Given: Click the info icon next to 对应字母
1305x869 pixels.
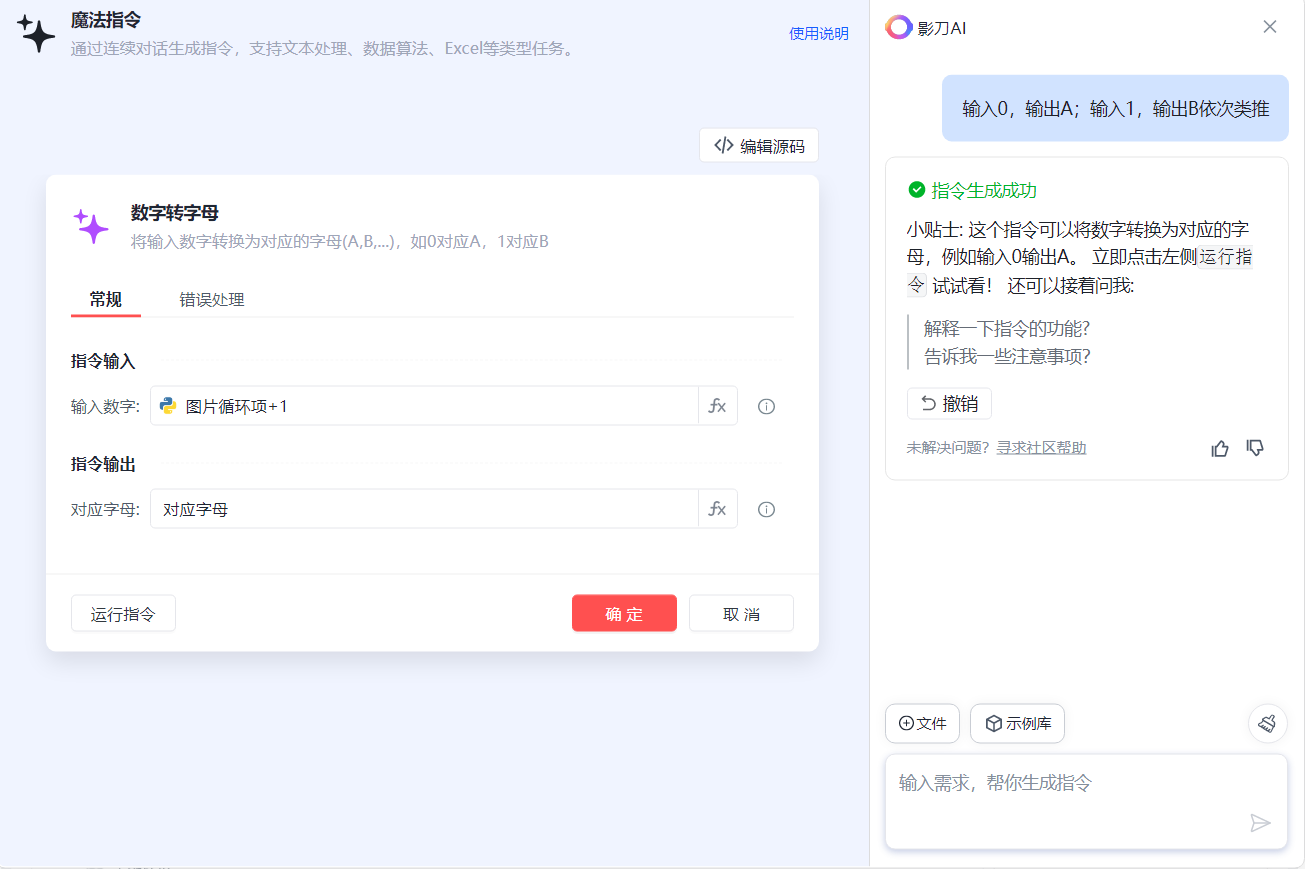Looking at the screenshot, I should click(x=767, y=509).
